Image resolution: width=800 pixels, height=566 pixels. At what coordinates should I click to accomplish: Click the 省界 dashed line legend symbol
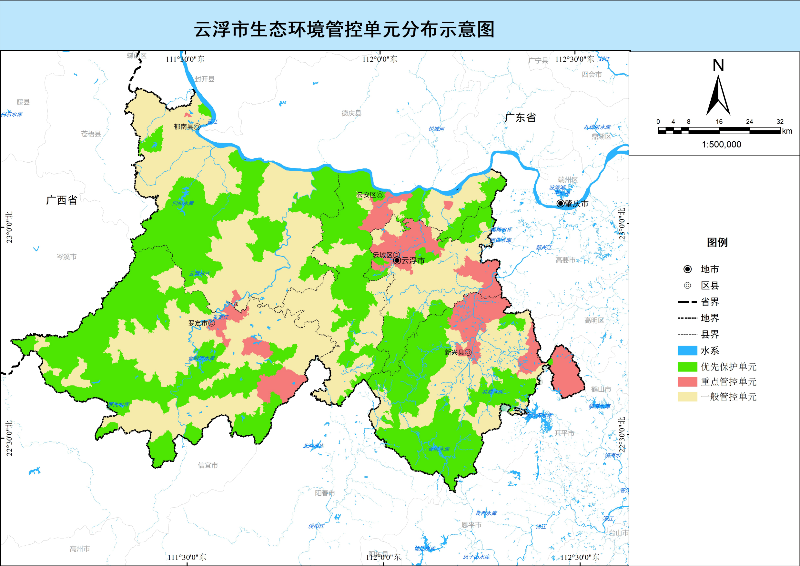686,302
